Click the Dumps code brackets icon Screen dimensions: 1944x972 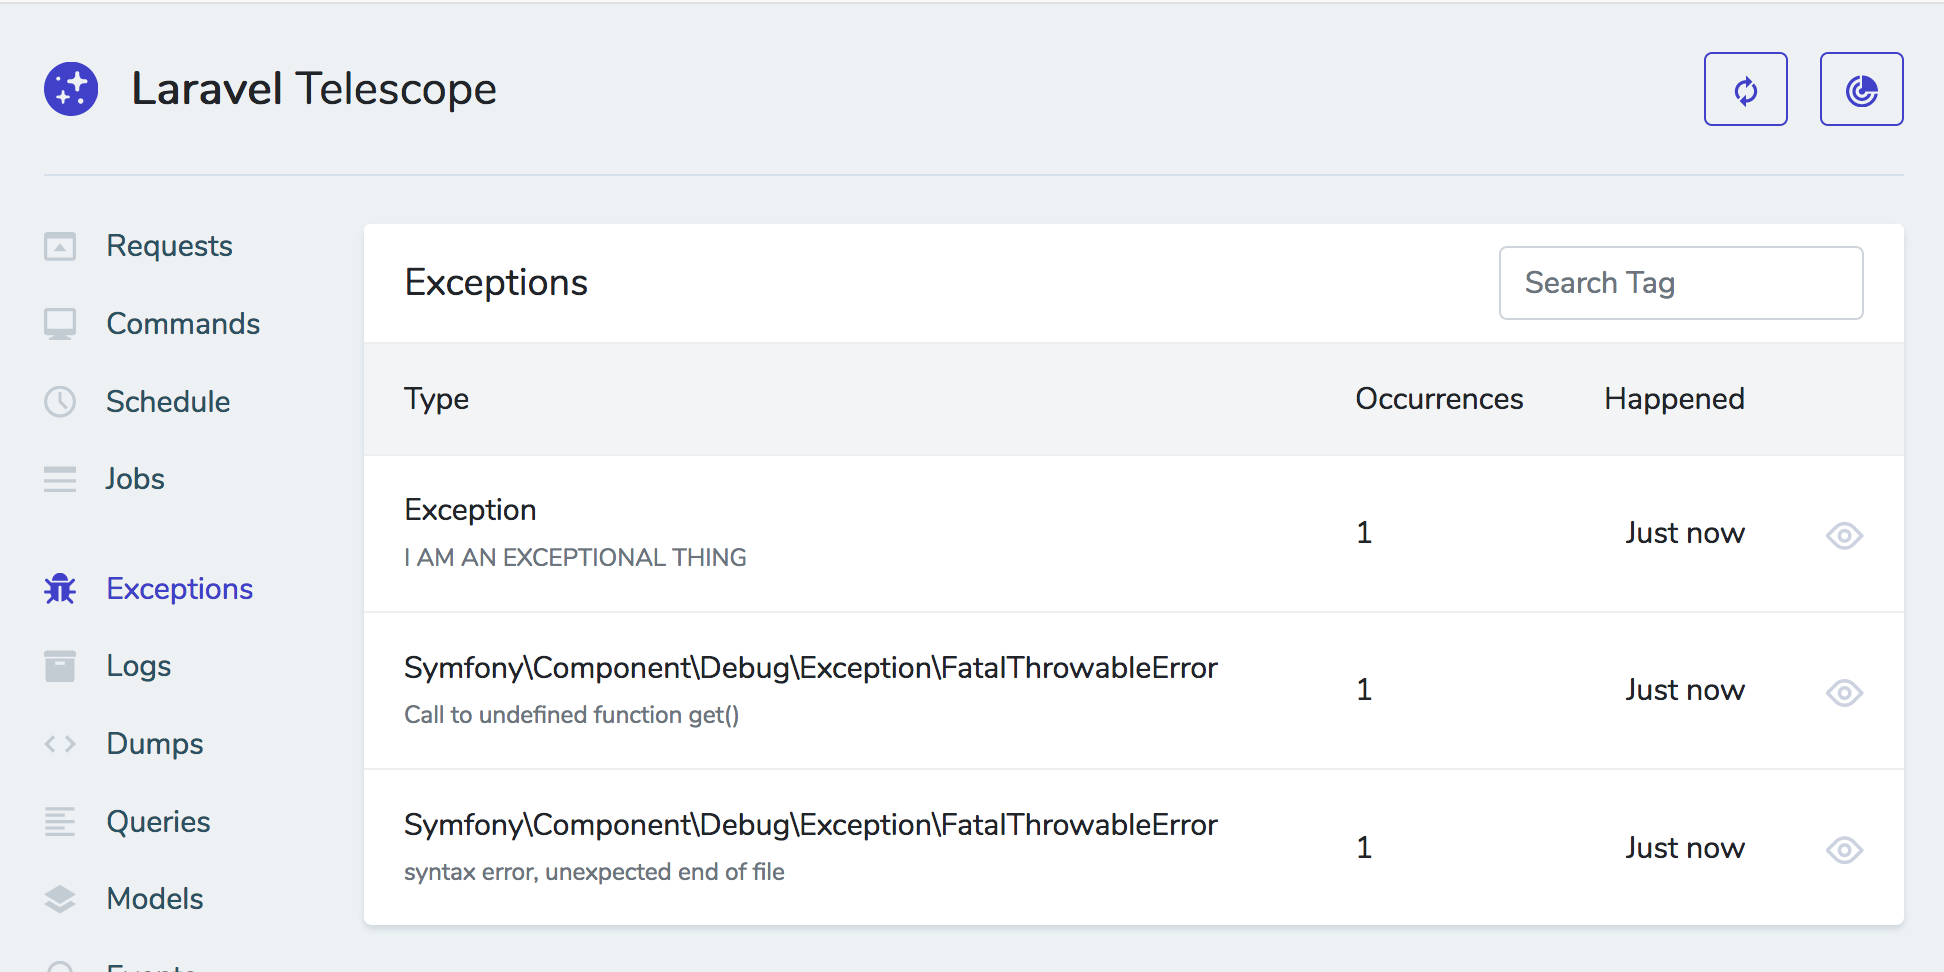pyautogui.click(x=60, y=743)
